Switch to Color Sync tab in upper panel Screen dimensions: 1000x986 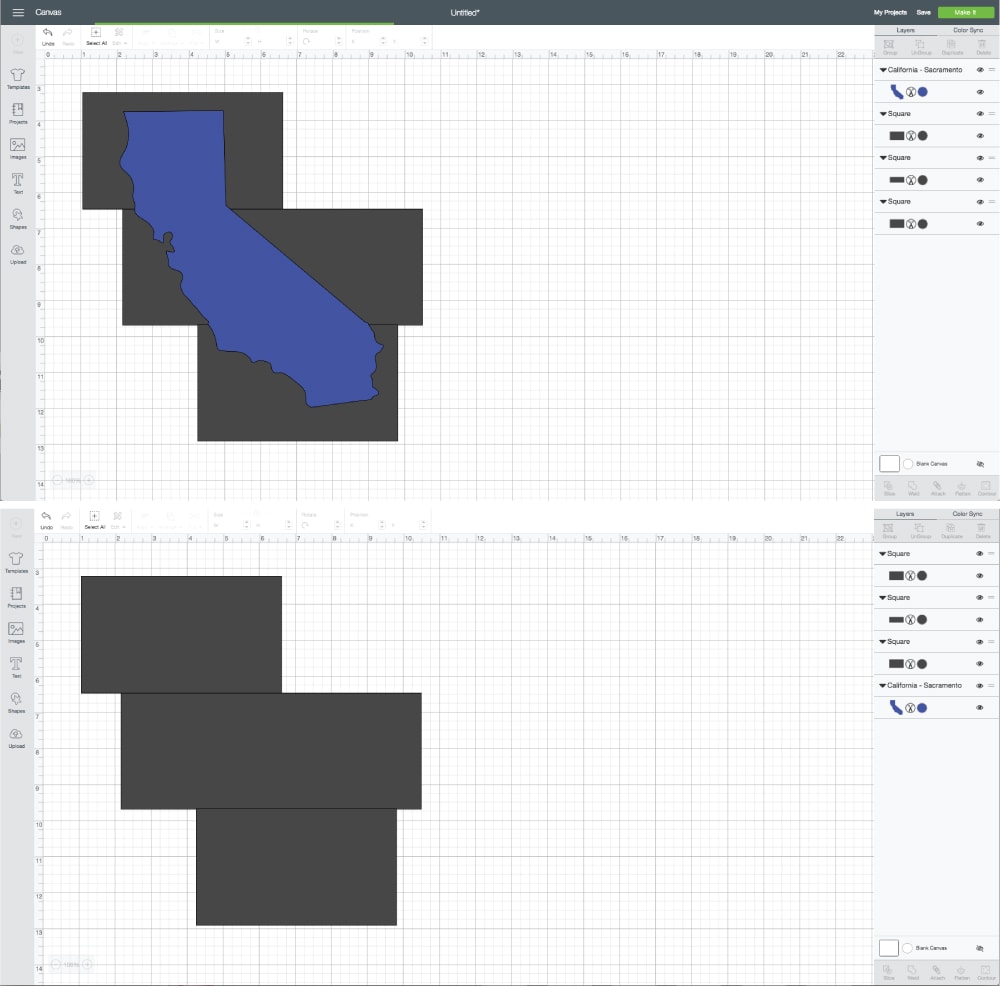(x=967, y=30)
